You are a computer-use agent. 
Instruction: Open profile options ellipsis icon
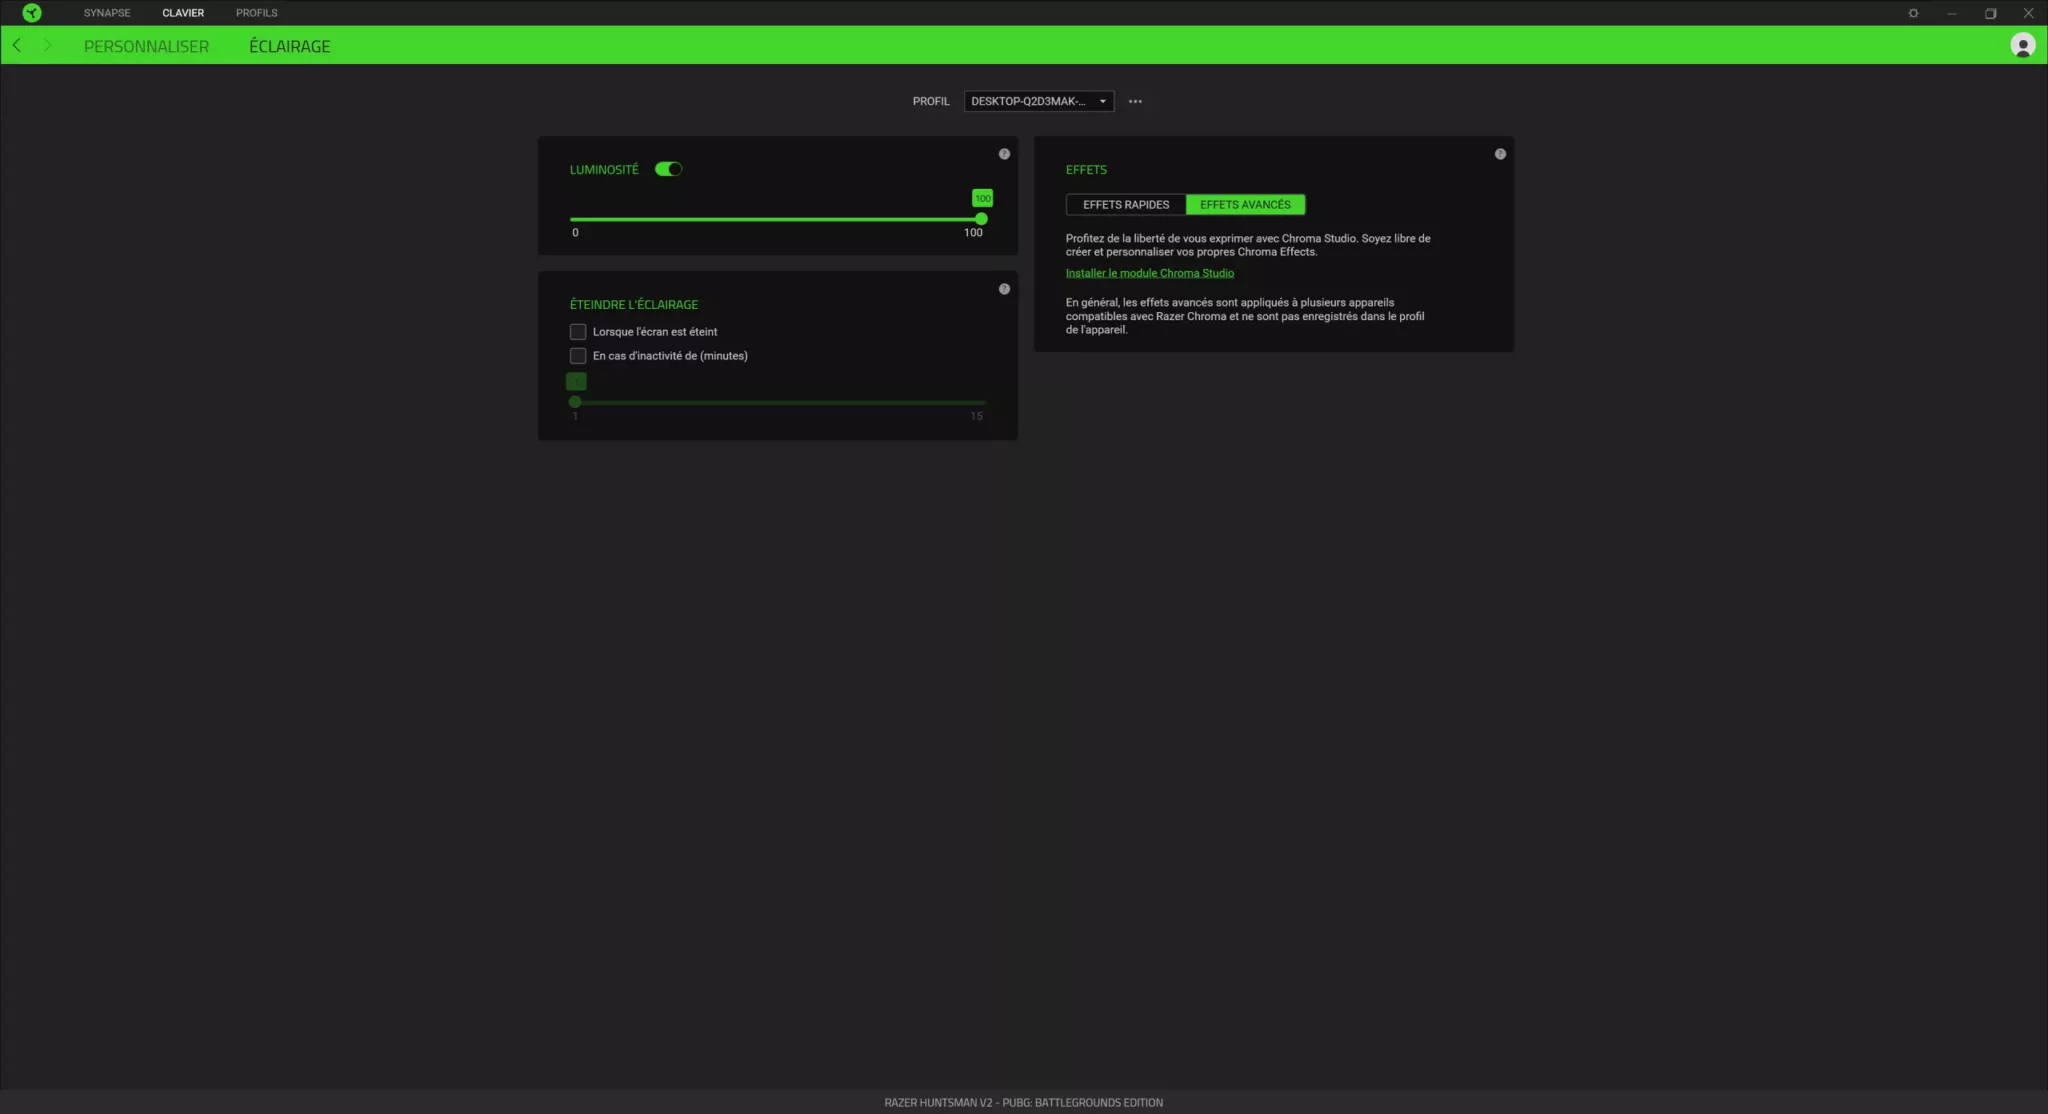pos(1135,100)
